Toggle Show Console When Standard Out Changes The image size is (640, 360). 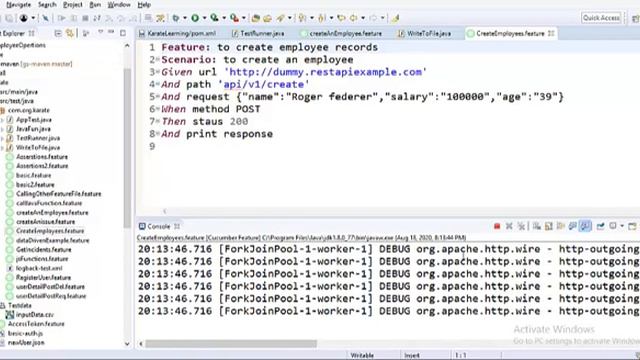[x=573, y=226]
